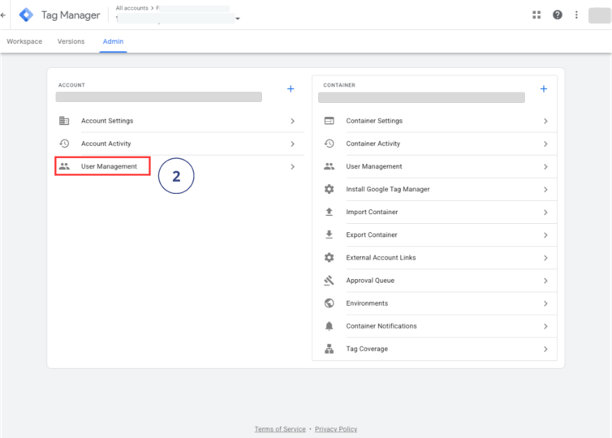Expand Tag Coverage chevron
Image resolution: width=612 pixels, height=438 pixels.
pos(546,349)
